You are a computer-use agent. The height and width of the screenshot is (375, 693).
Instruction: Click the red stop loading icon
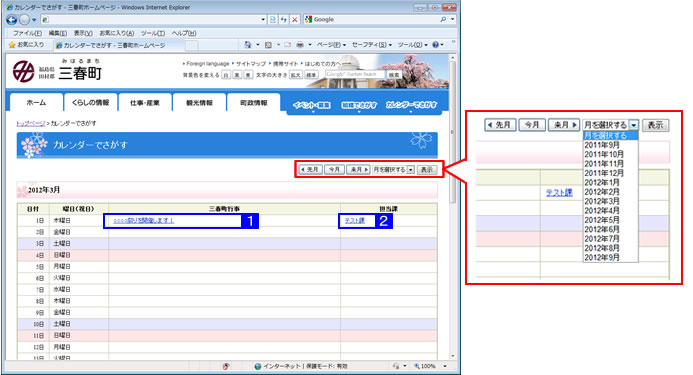tap(294, 19)
